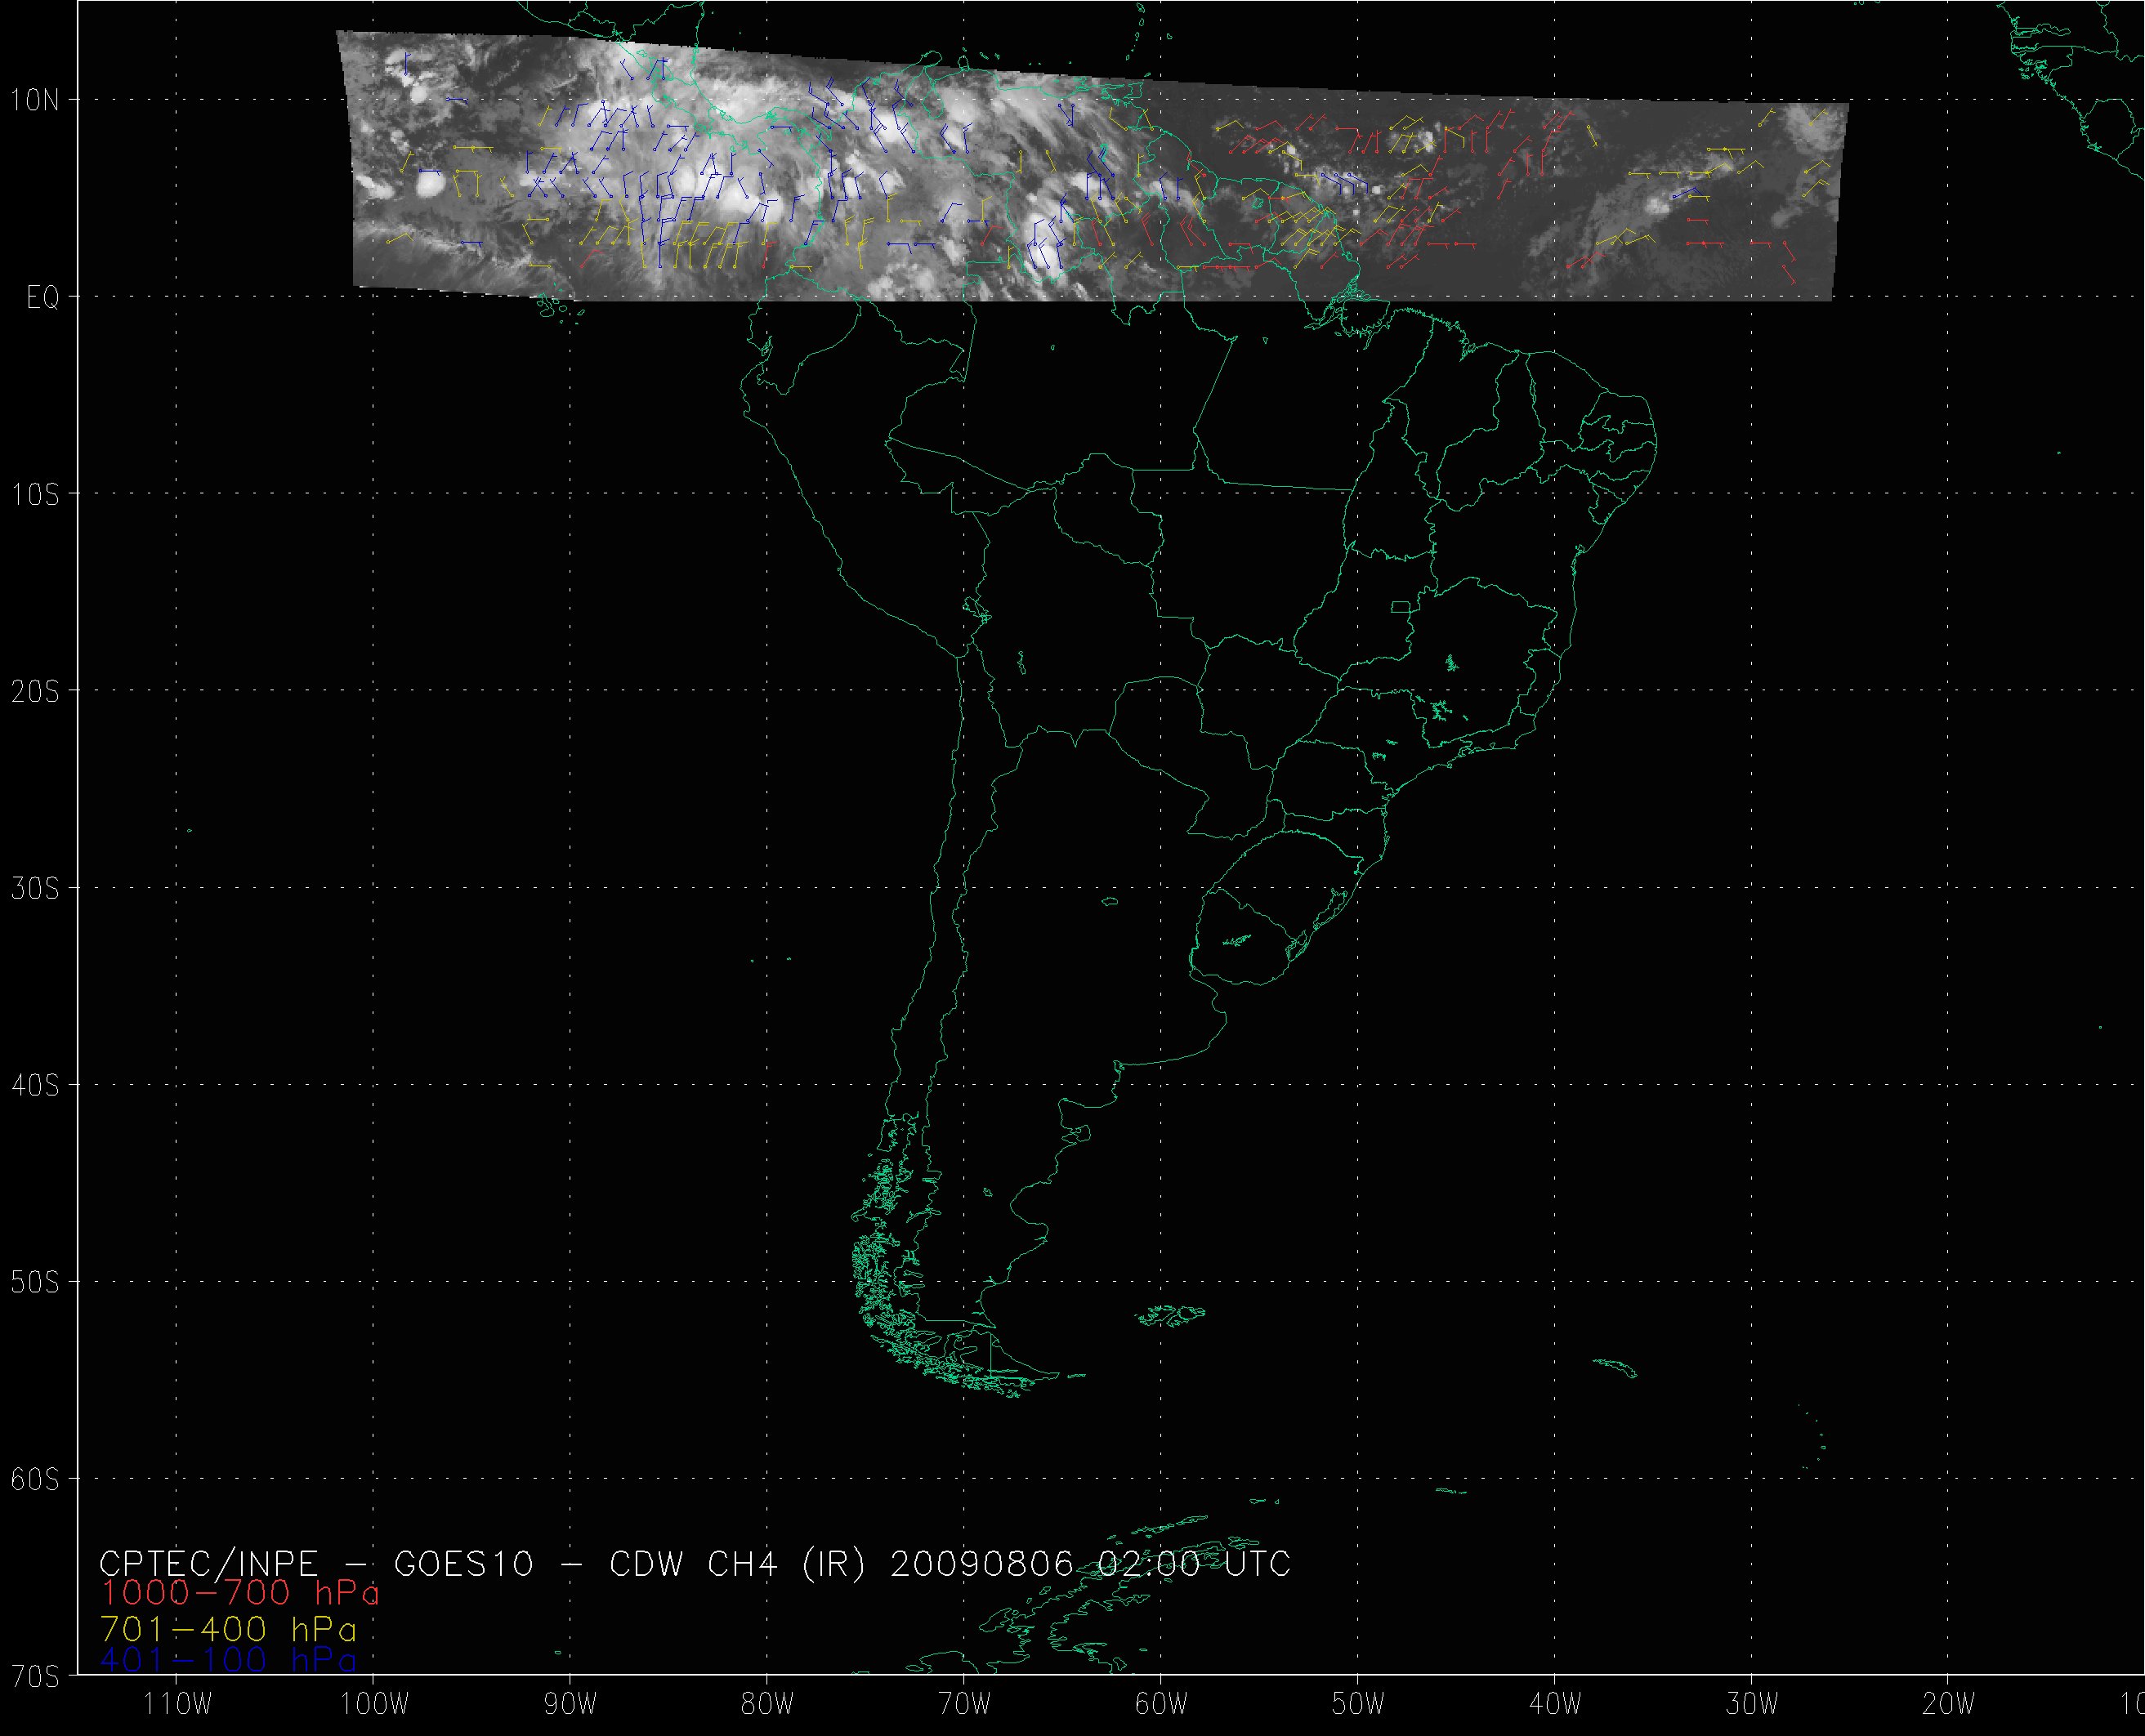Click the 70W longitude axis label
Screen dimensions: 2145x1736
point(965,1703)
